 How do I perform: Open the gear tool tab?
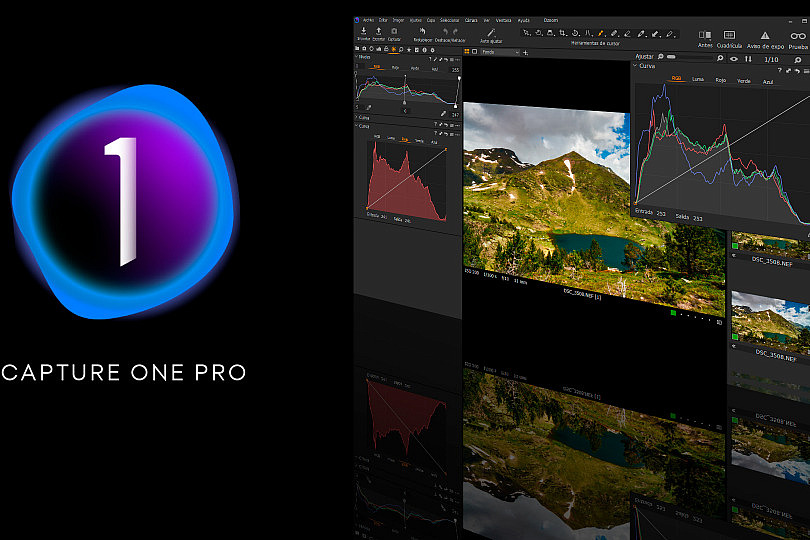click(432, 50)
